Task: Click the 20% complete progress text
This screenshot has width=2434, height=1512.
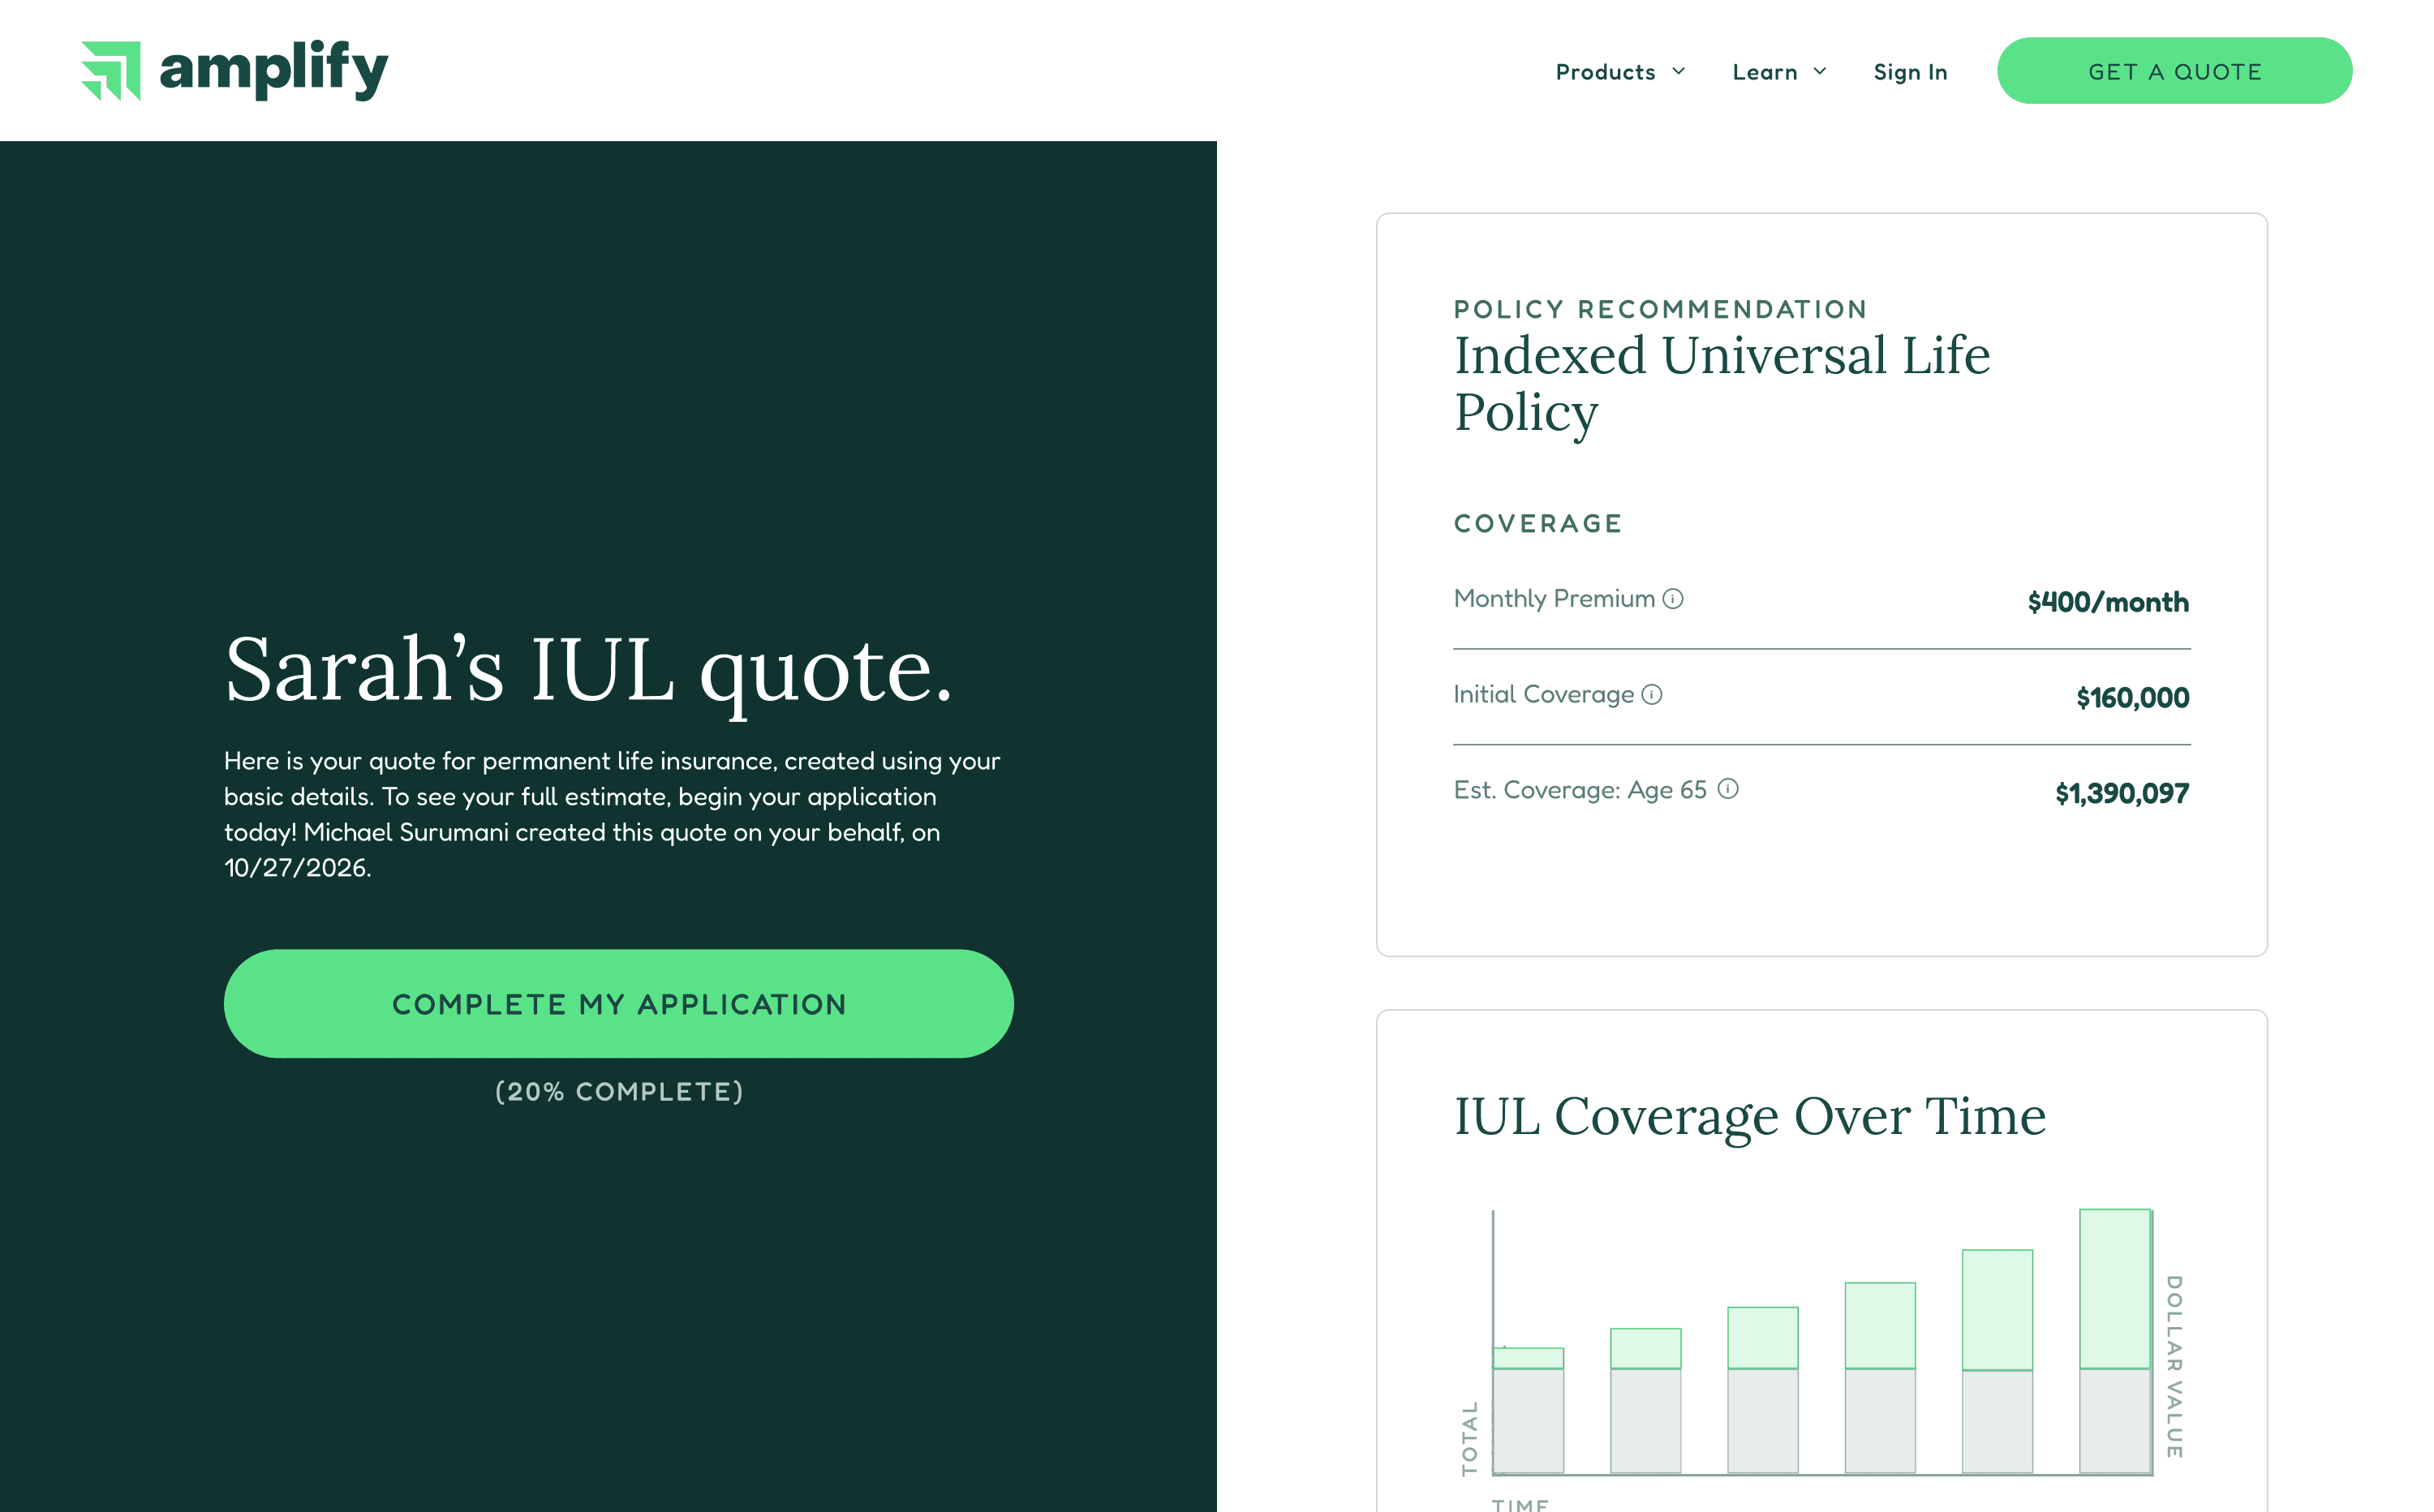Action: click(x=619, y=1092)
